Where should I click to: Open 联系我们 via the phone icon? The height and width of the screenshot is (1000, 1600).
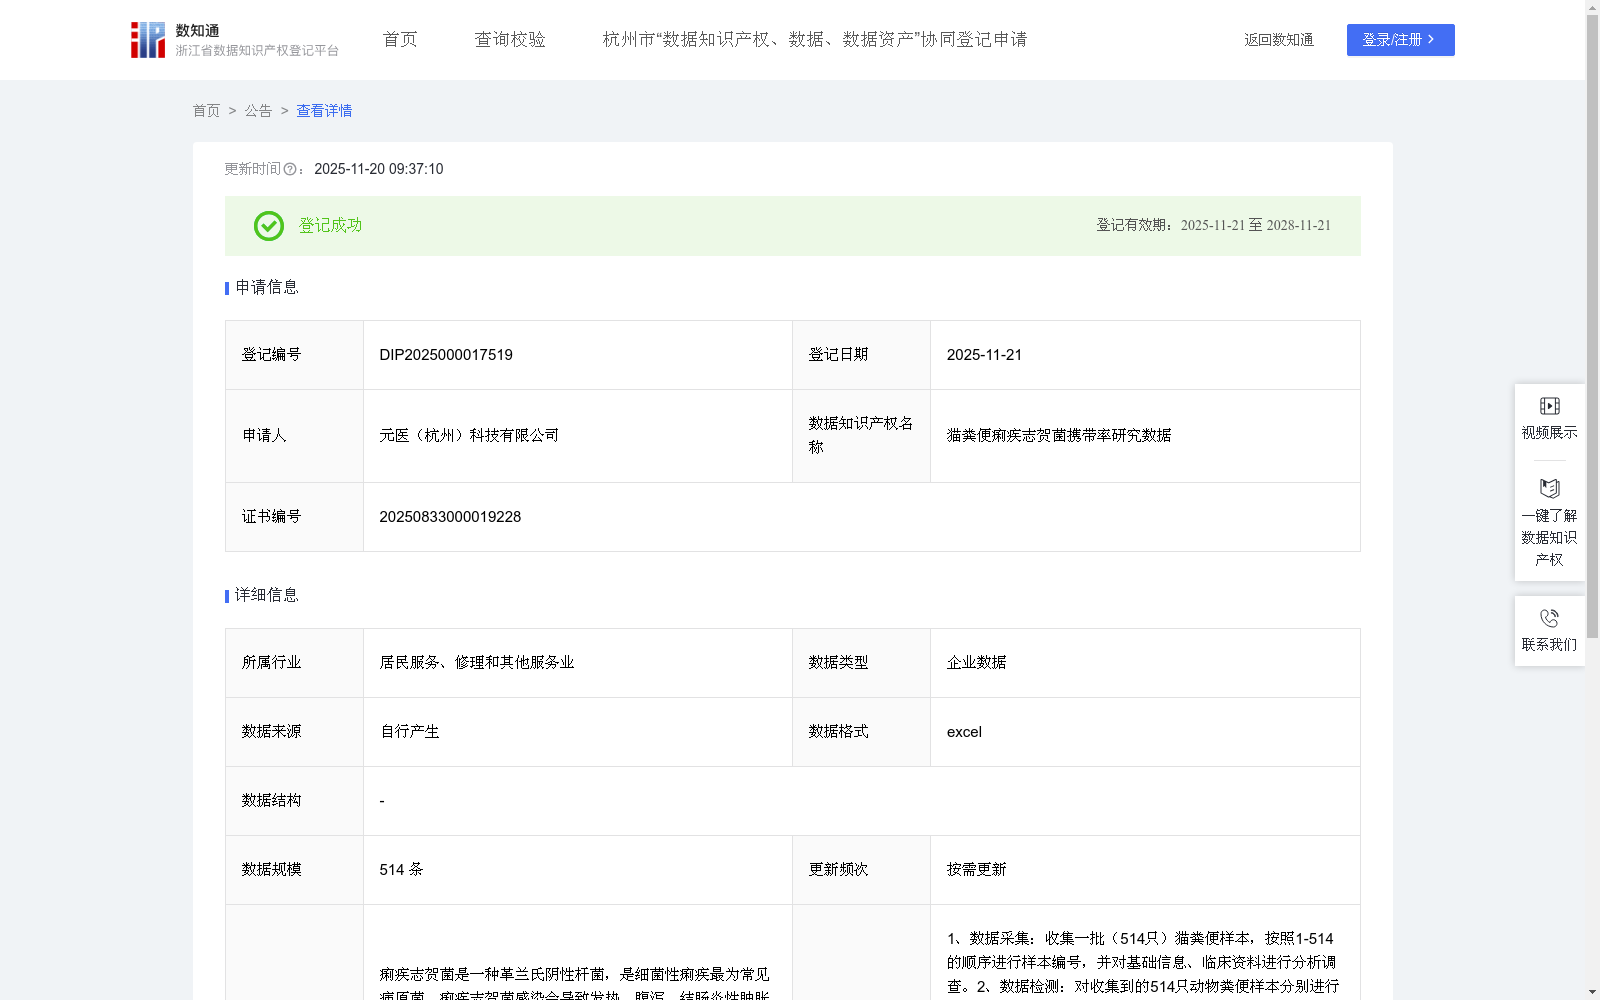click(1549, 618)
